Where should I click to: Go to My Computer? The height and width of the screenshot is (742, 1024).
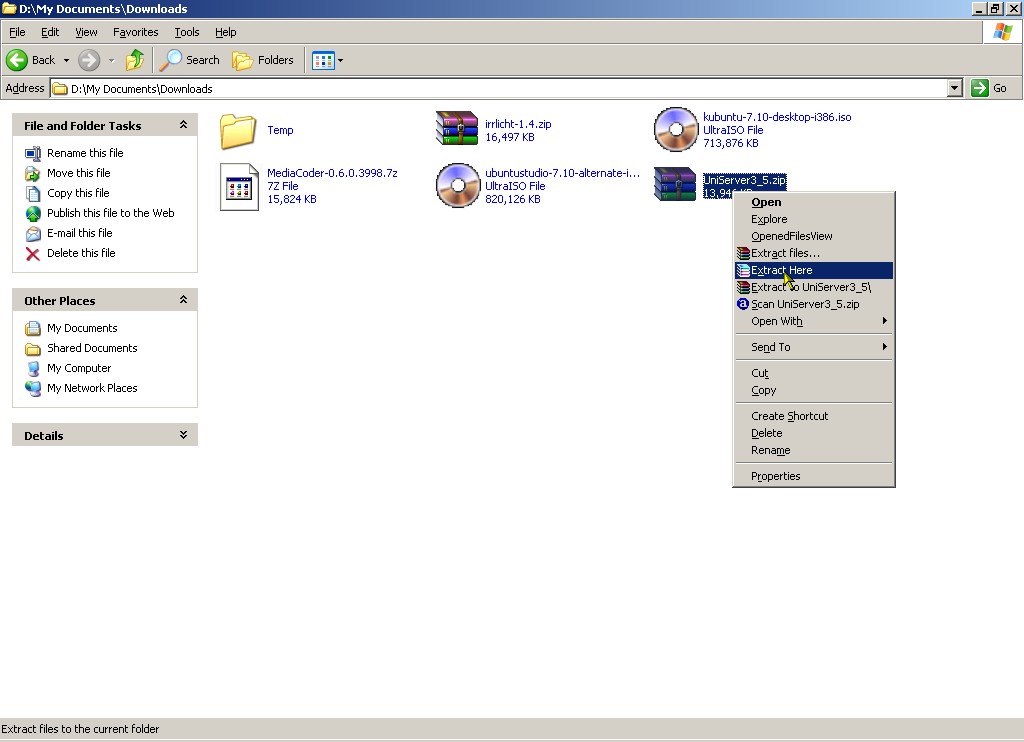tap(79, 368)
